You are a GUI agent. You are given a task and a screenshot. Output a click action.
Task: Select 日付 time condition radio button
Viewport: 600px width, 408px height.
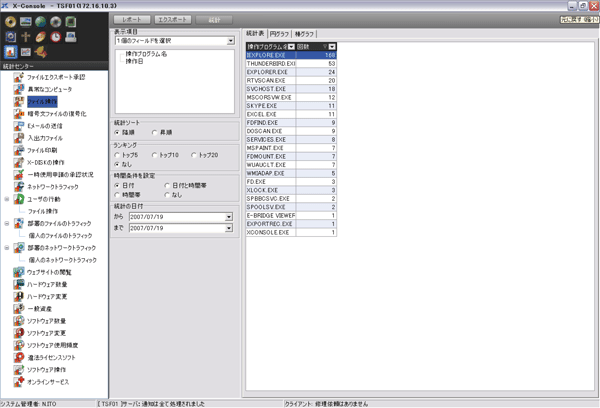coord(117,185)
